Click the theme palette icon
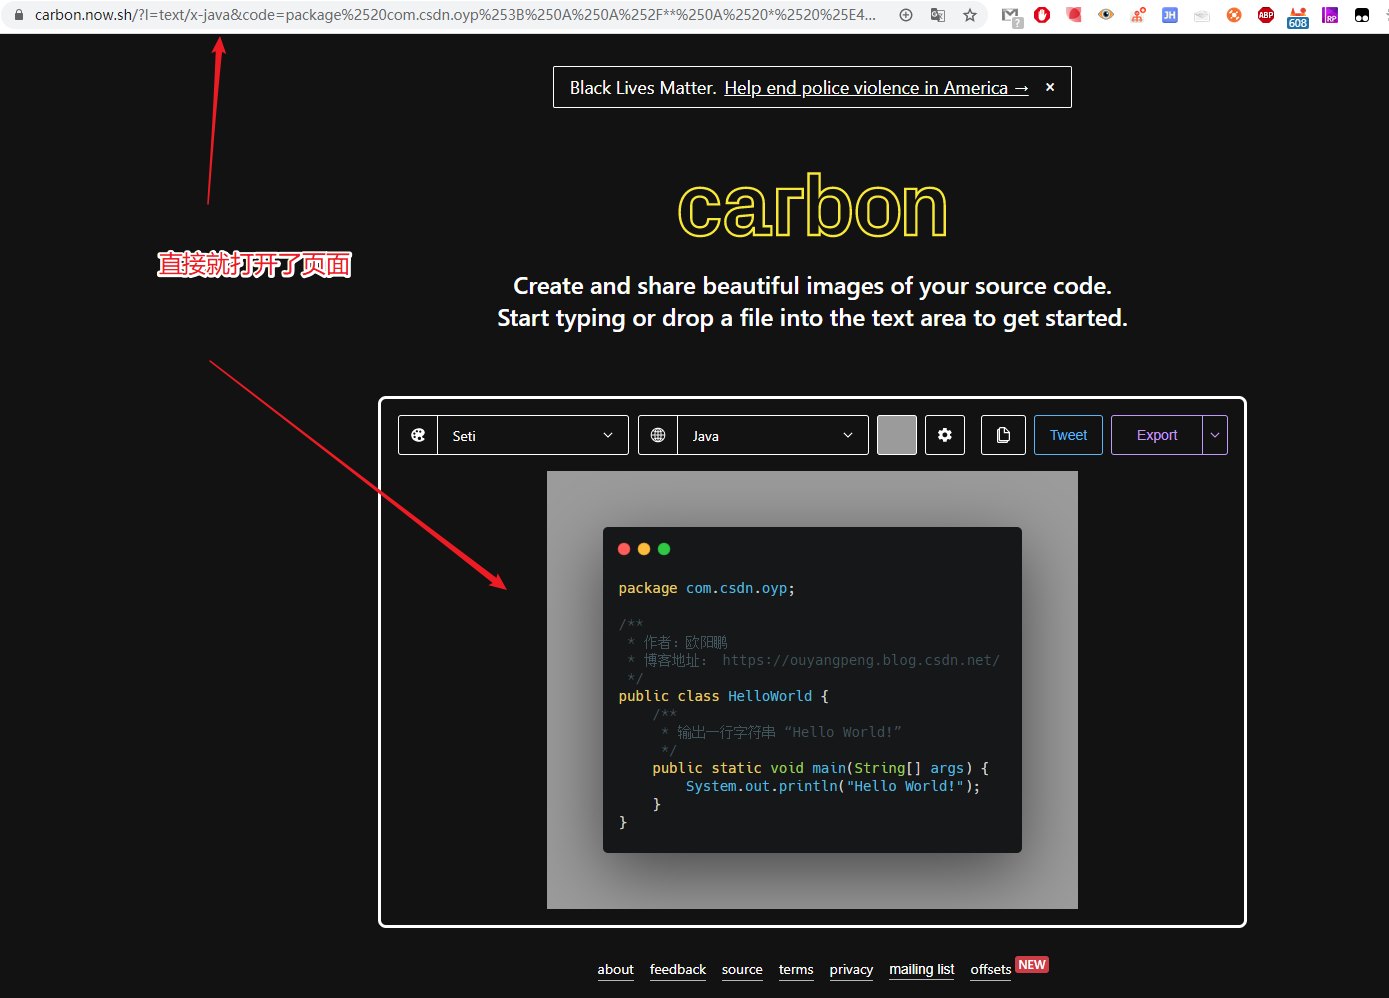Image resolution: width=1389 pixels, height=998 pixels. click(418, 435)
